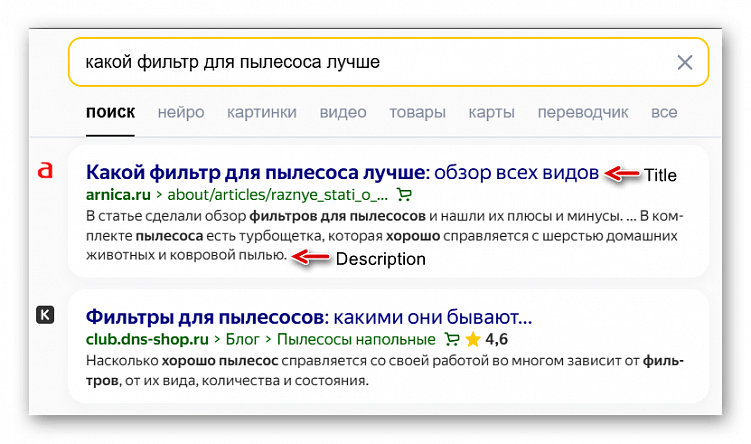Click the cart icon beside arnica.ru URL
Viewport: 751px width, 444px height.
pyautogui.click(x=404, y=194)
